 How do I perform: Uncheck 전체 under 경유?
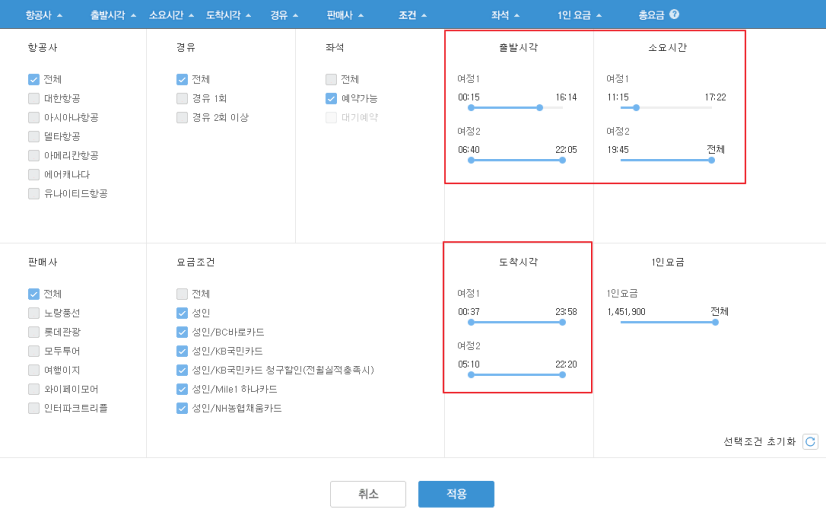pyautogui.click(x=182, y=80)
